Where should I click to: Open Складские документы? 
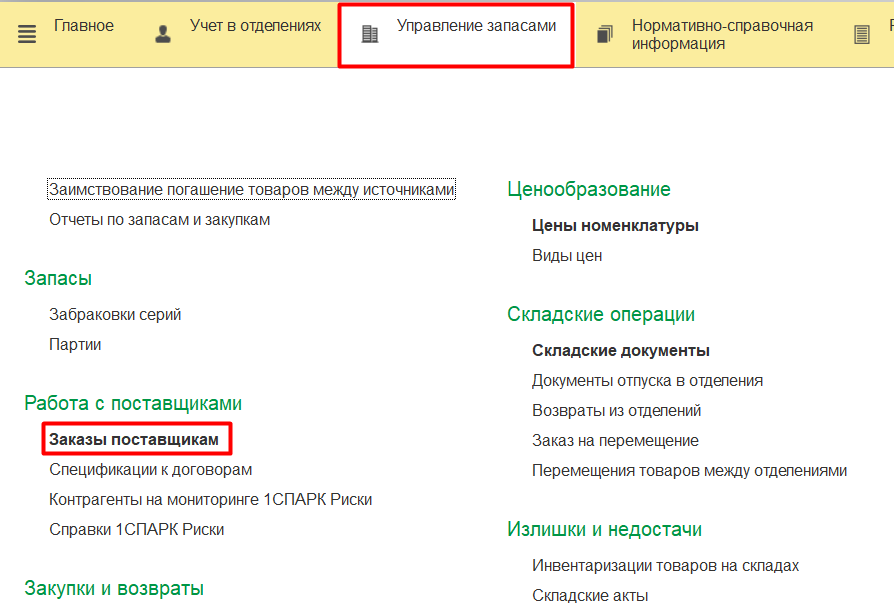pyautogui.click(x=620, y=350)
